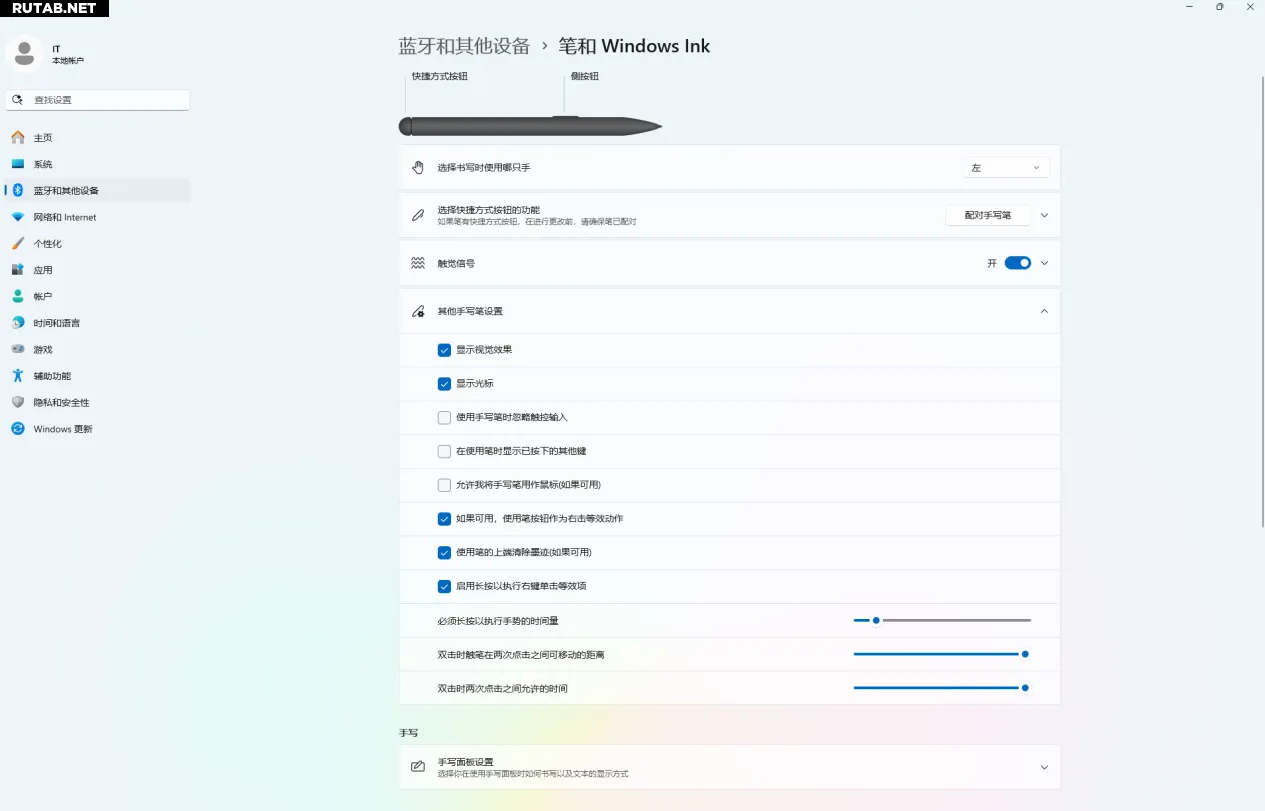Click the 网络和 Internet Wi-Fi icon
Image resolution: width=1265 pixels, height=811 pixels.
point(18,217)
